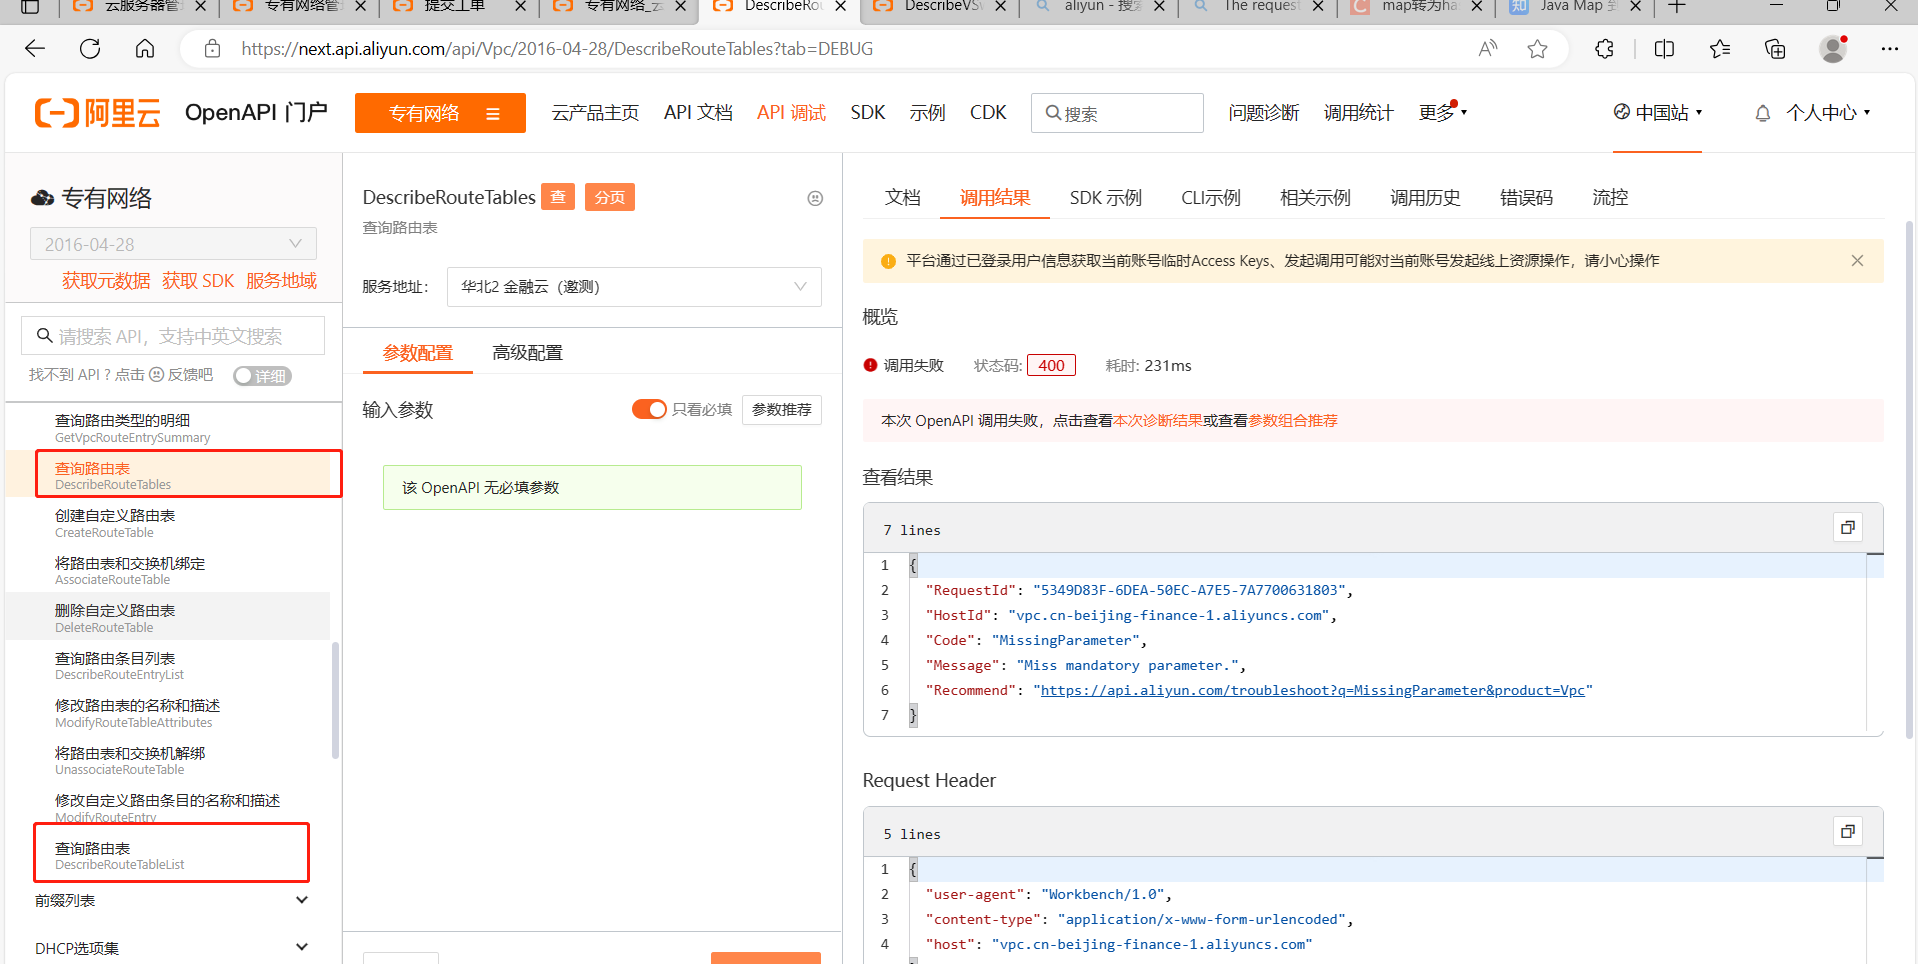Viewport: 1918px width, 964px height.
Task: Click the header 搜索 search box
Action: 1117,113
